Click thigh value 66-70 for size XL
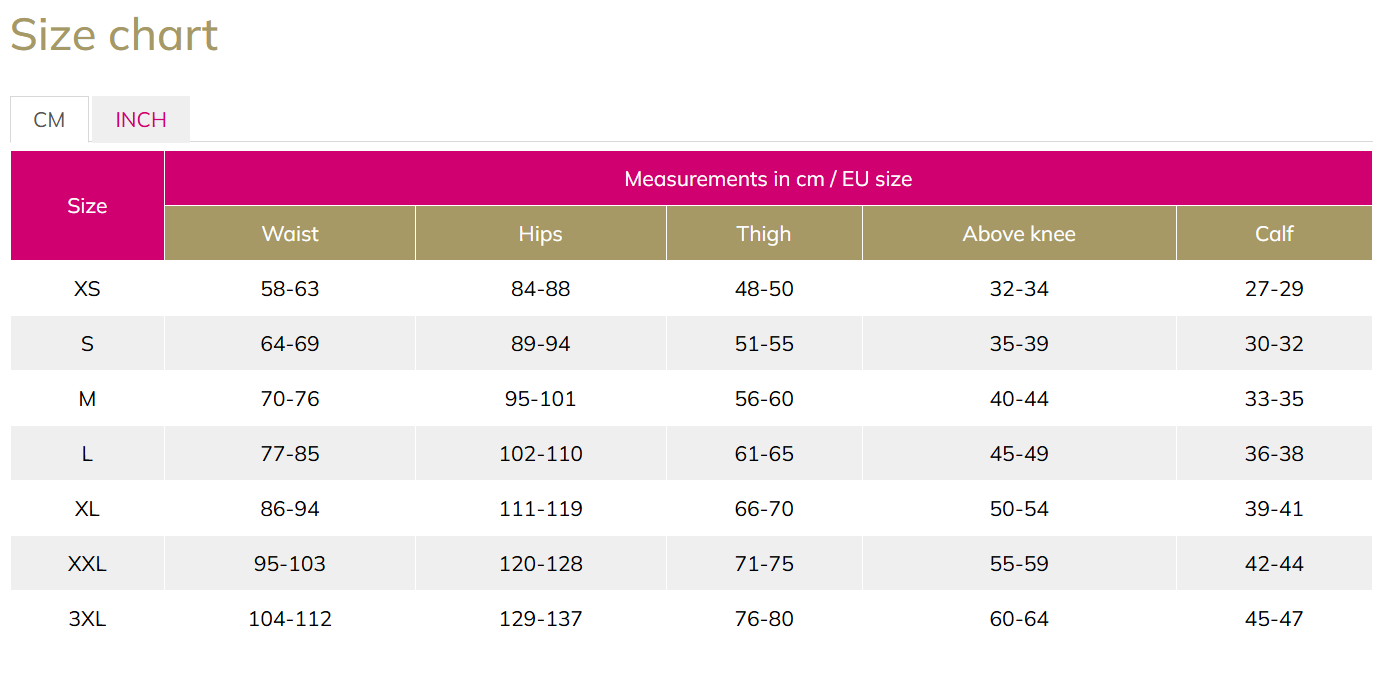The width and height of the screenshot is (1385, 678). (x=764, y=509)
